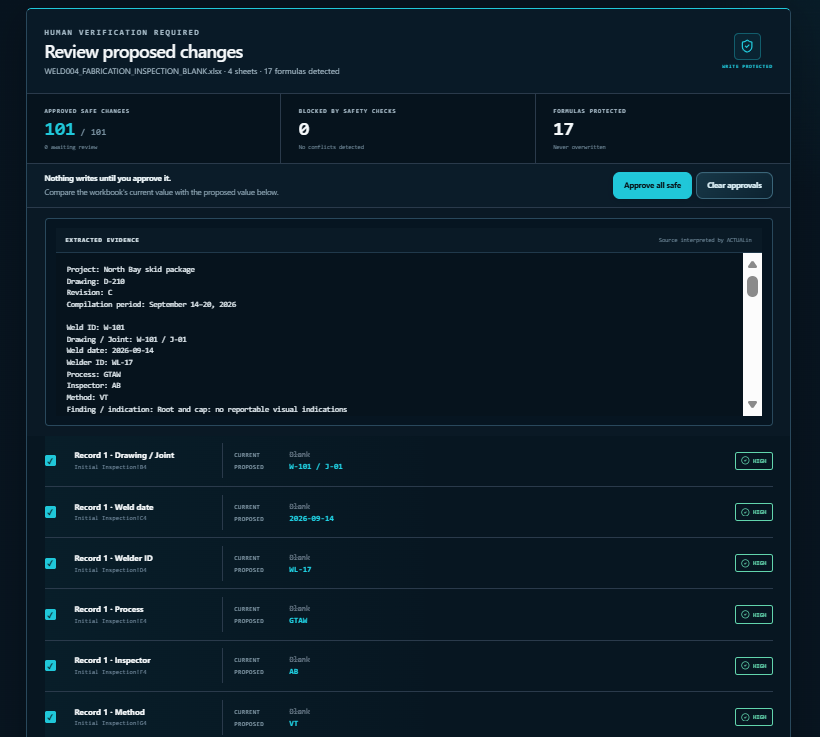
Task: Click the Project: North Bay skid package line
Action: tap(131, 269)
